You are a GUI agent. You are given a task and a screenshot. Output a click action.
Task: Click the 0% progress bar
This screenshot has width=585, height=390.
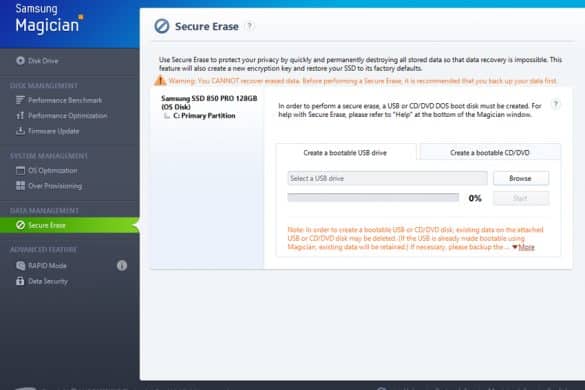point(373,197)
